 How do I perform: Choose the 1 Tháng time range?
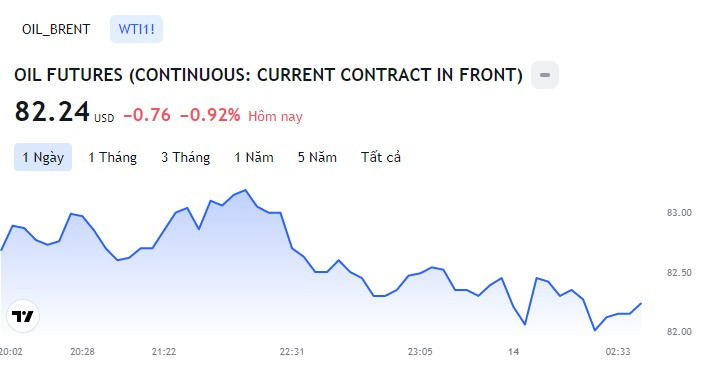tap(112, 157)
